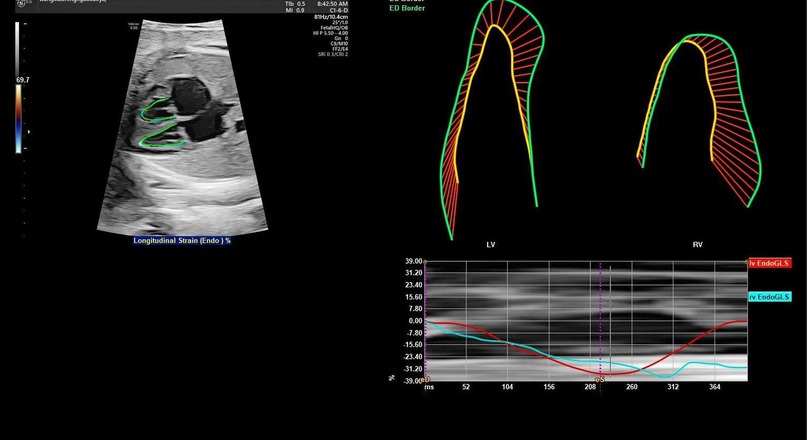Click the -23.40 y-axis value
Viewport: 808px width, 440px height.
click(x=412, y=357)
